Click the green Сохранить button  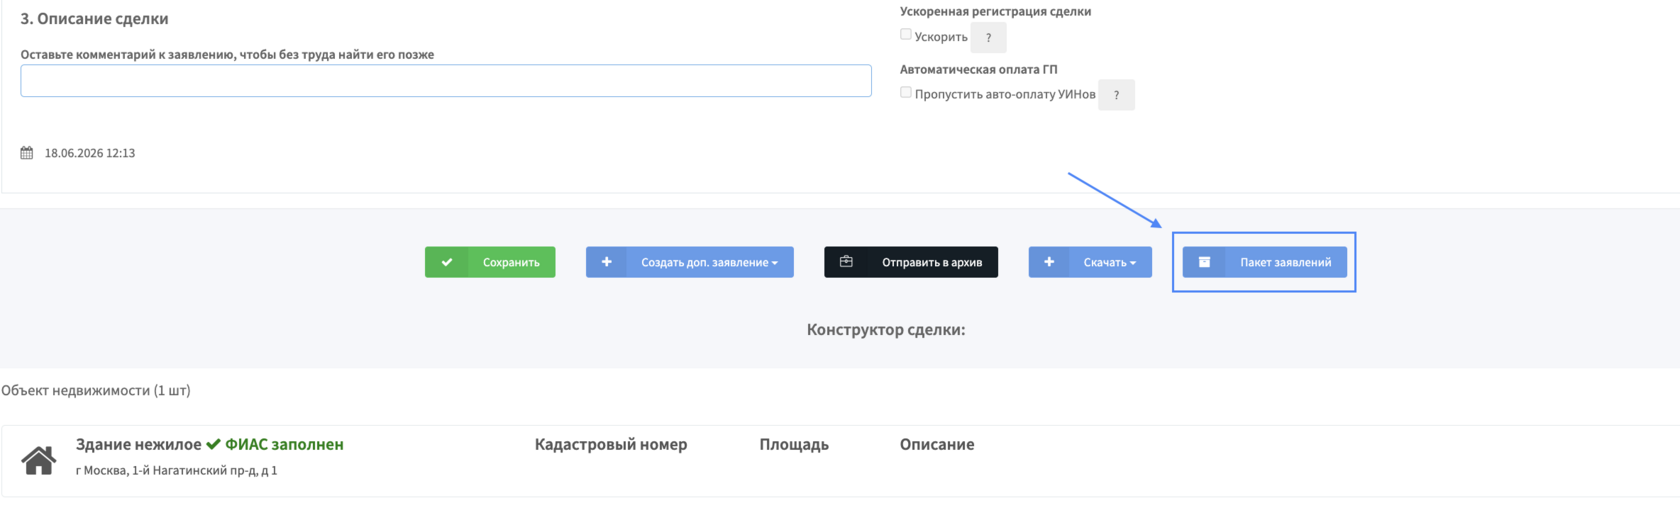[490, 262]
